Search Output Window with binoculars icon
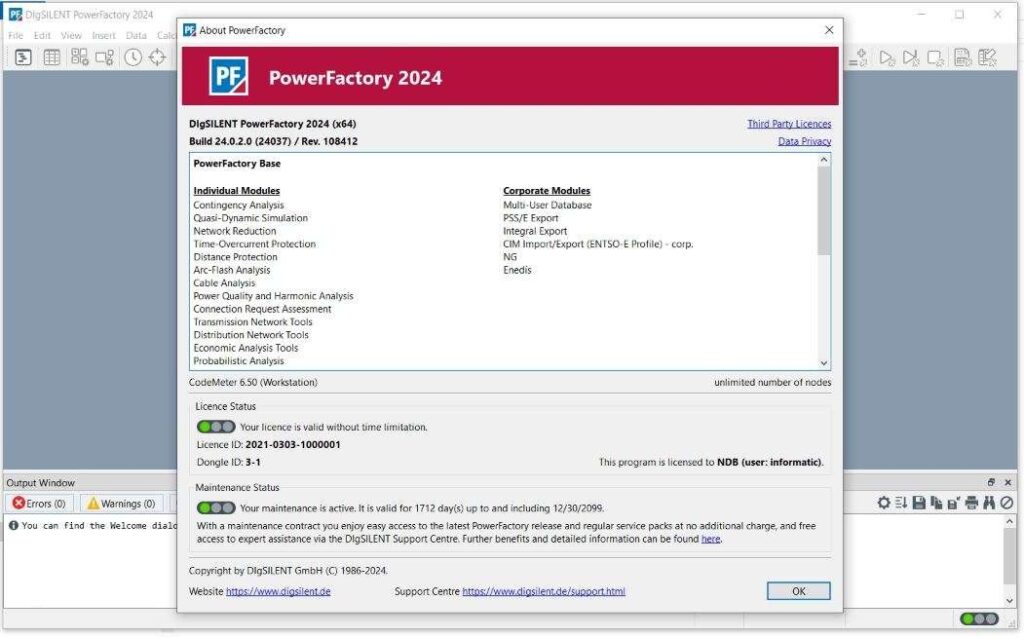Viewport: 1024px width, 638px height. click(989, 503)
